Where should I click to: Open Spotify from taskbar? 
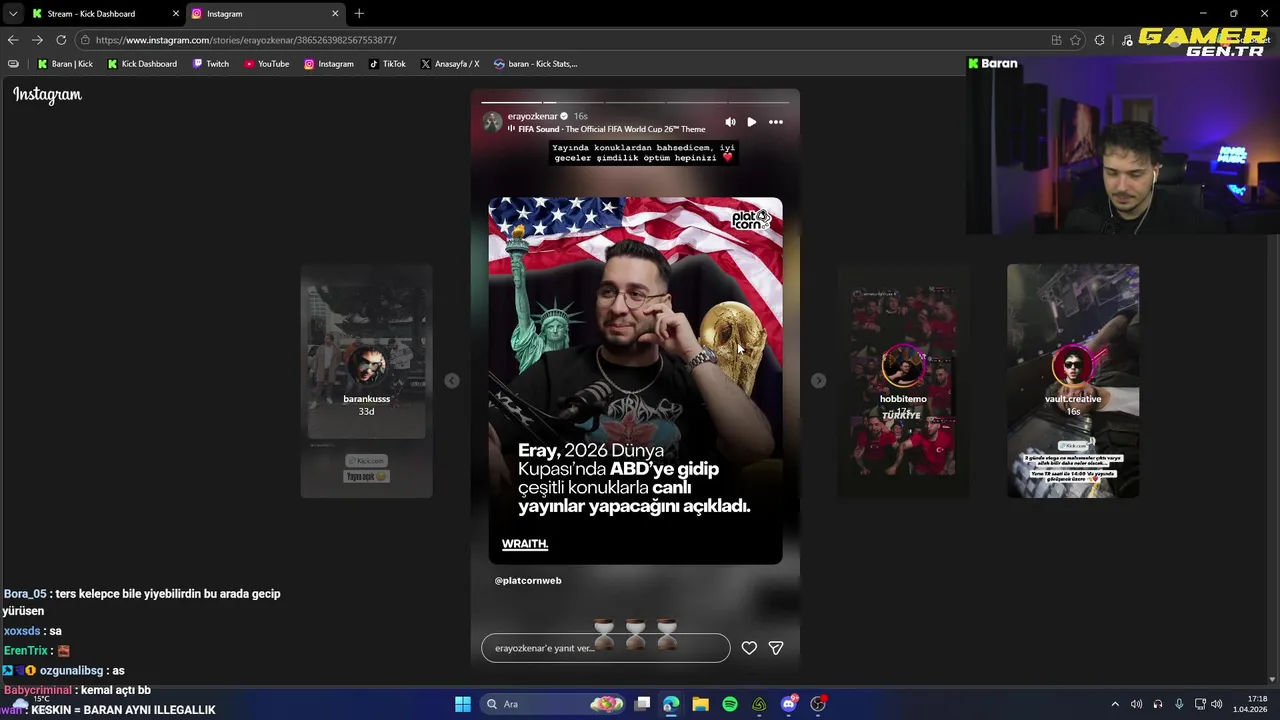(x=730, y=704)
